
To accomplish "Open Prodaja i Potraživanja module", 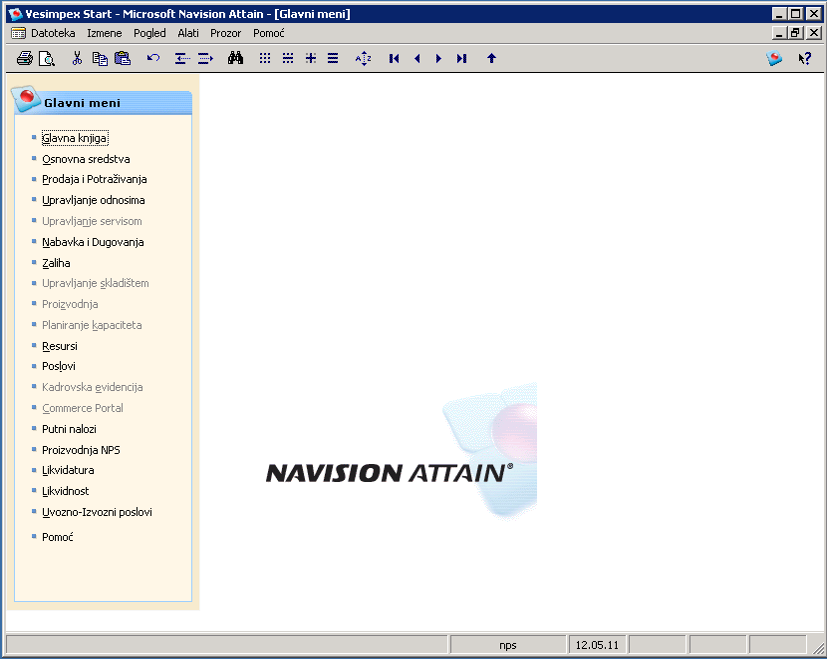I will [x=94, y=179].
